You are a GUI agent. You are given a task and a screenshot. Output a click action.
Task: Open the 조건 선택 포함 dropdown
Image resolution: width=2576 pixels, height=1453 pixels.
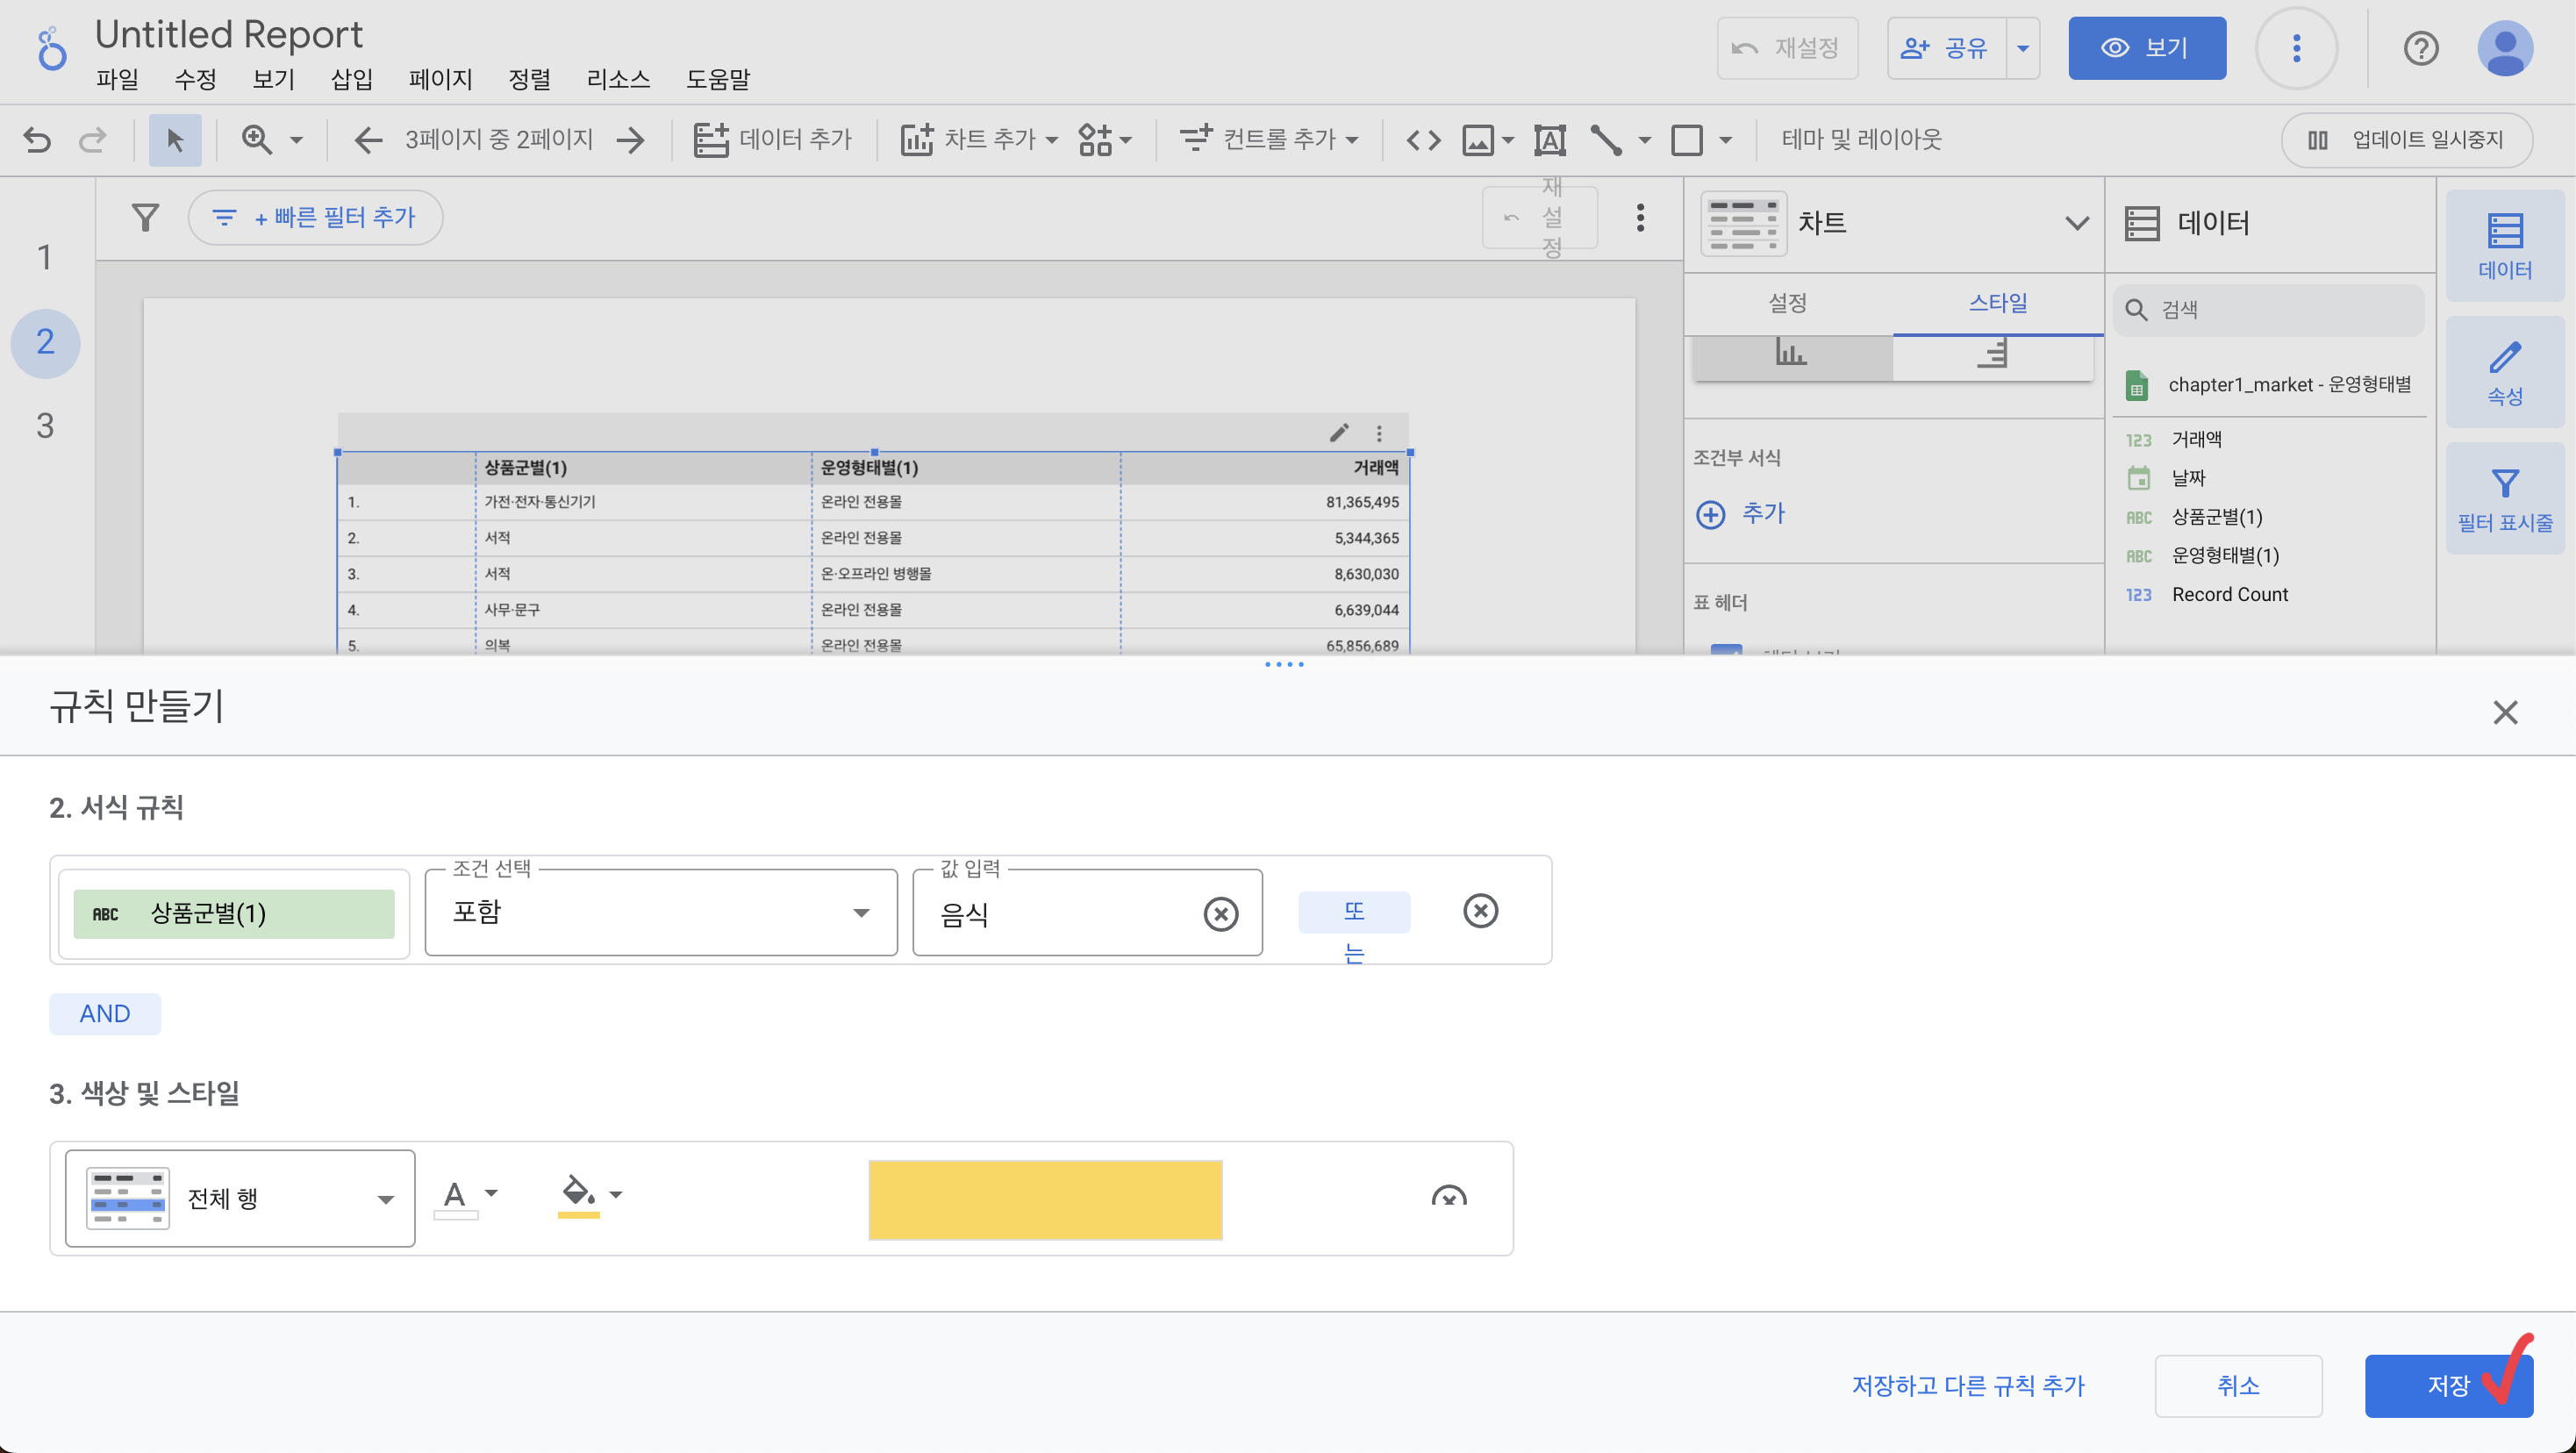point(660,912)
